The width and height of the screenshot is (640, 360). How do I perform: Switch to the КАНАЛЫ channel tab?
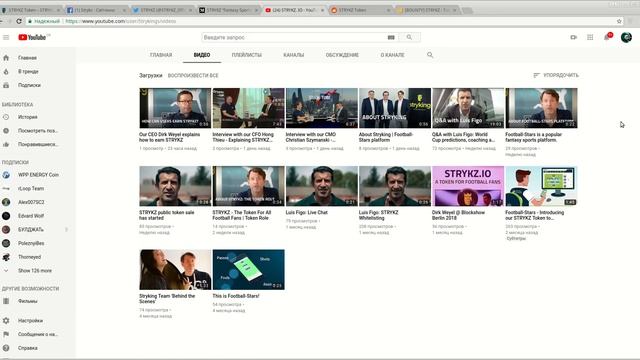pyautogui.click(x=293, y=55)
